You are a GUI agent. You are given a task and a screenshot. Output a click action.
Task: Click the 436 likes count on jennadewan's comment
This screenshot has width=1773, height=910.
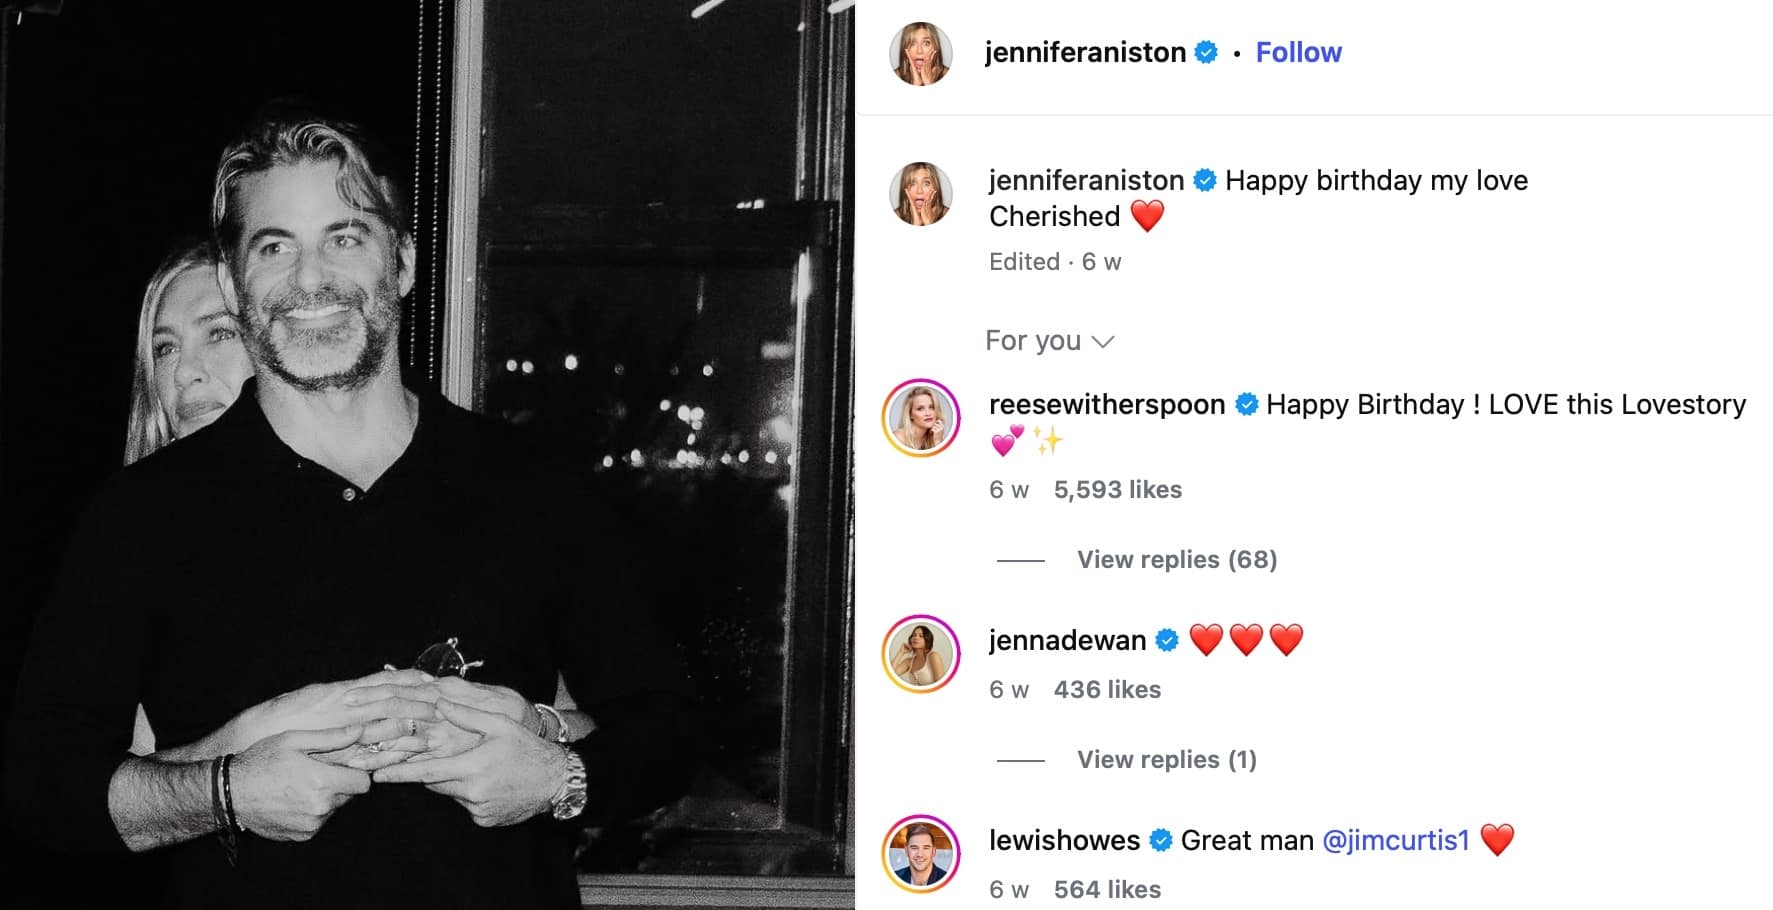(1108, 689)
